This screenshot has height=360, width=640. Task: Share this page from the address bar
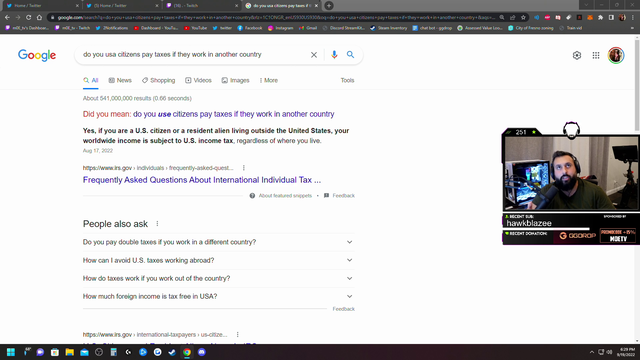[513, 18]
